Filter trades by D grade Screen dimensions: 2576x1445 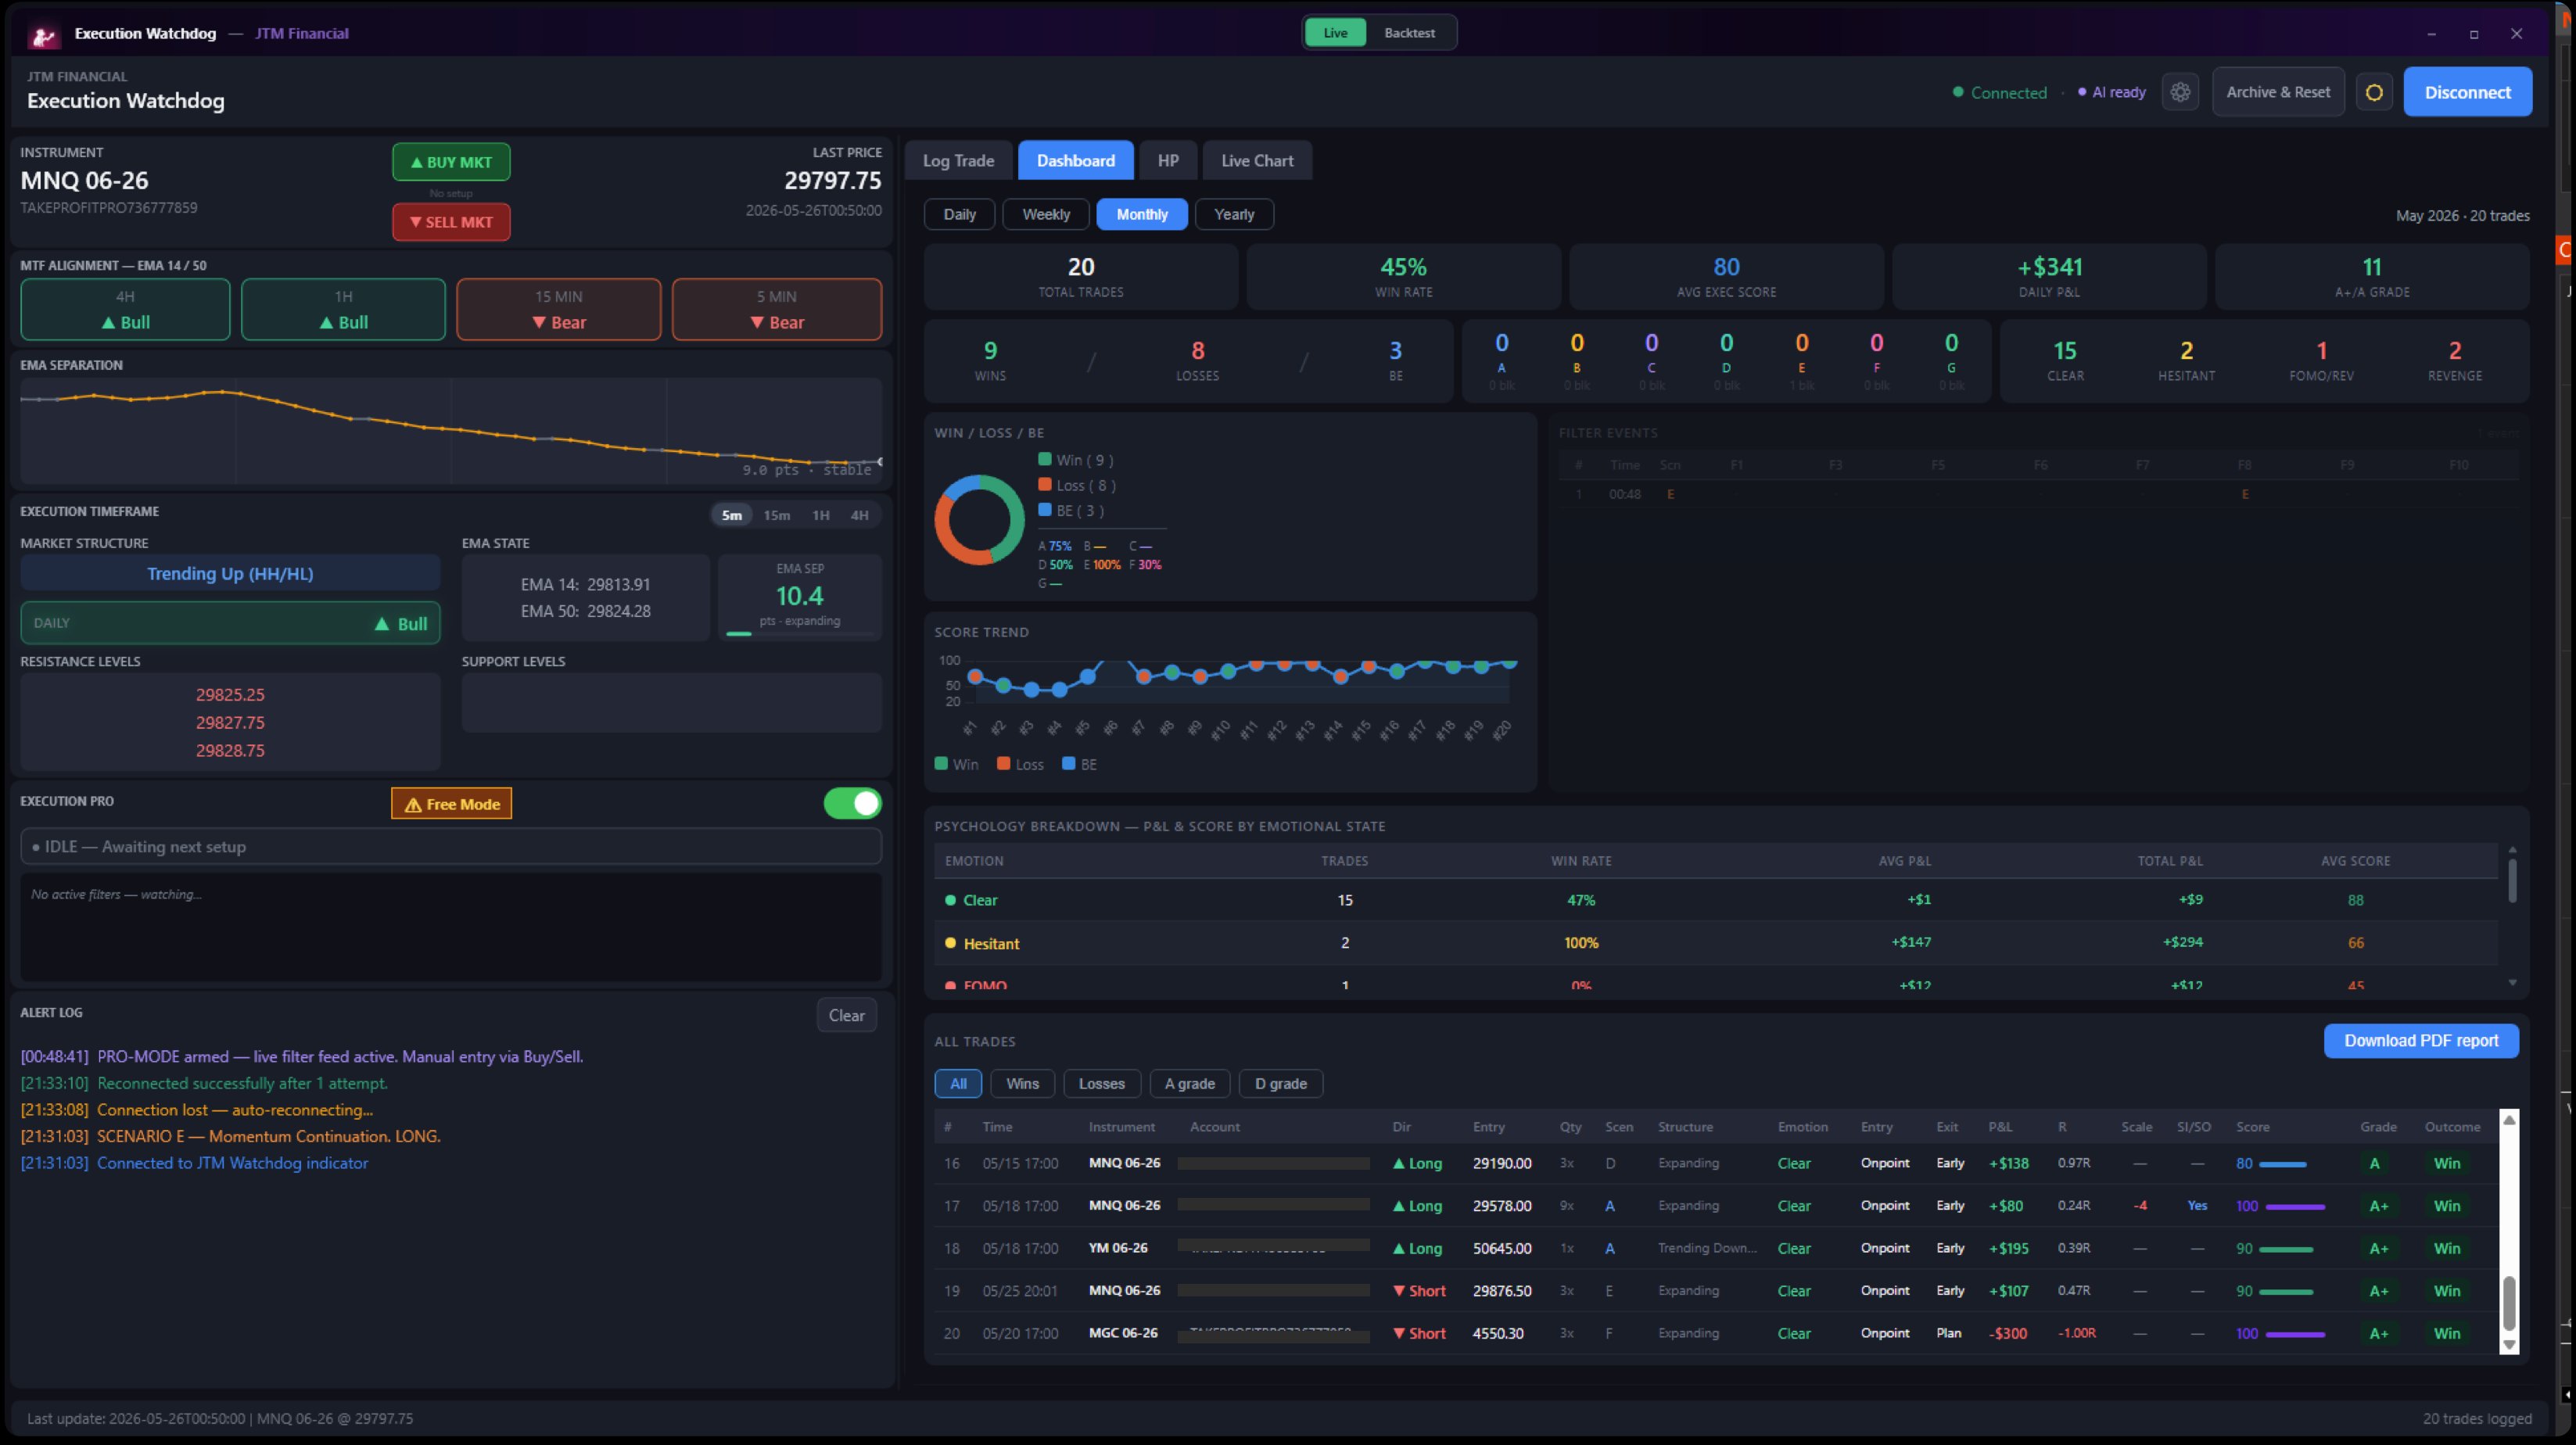coord(1281,1084)
